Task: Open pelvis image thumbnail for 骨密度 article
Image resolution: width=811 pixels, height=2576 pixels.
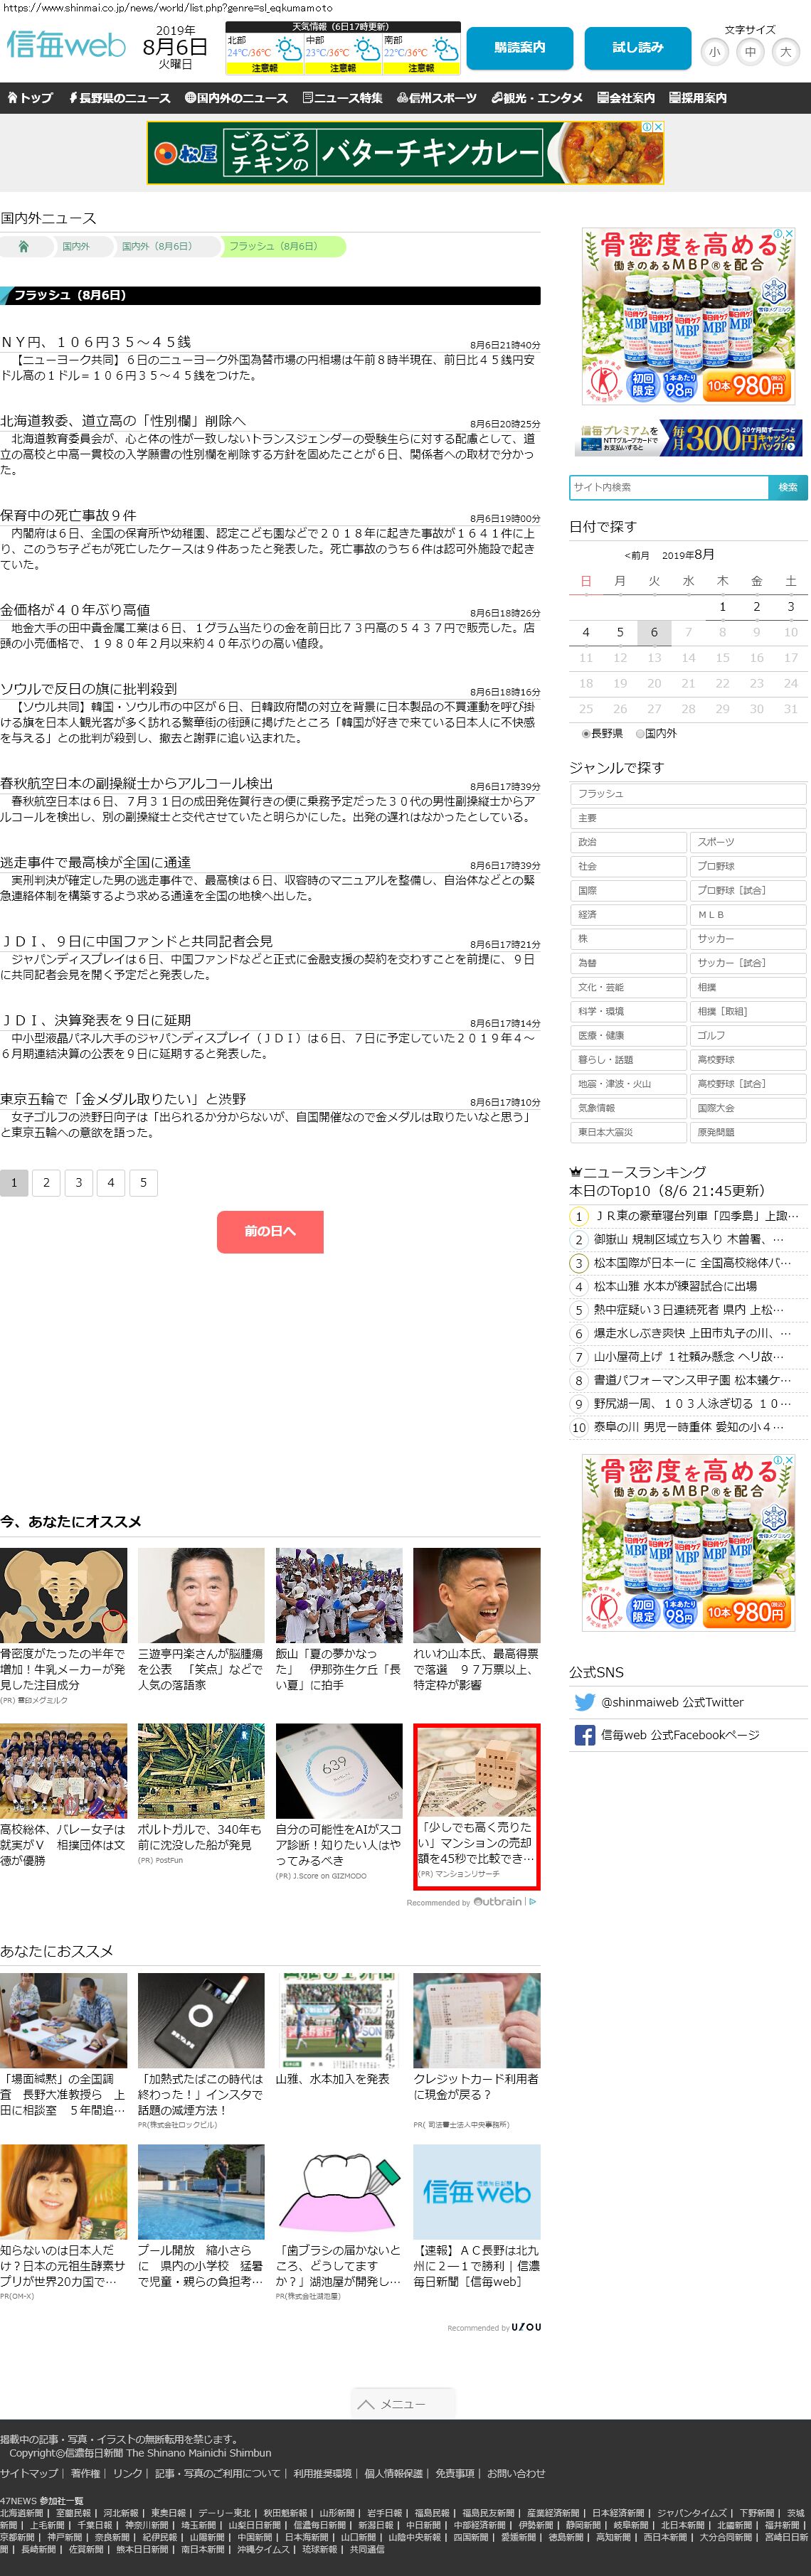Action: pos(63,1595)
